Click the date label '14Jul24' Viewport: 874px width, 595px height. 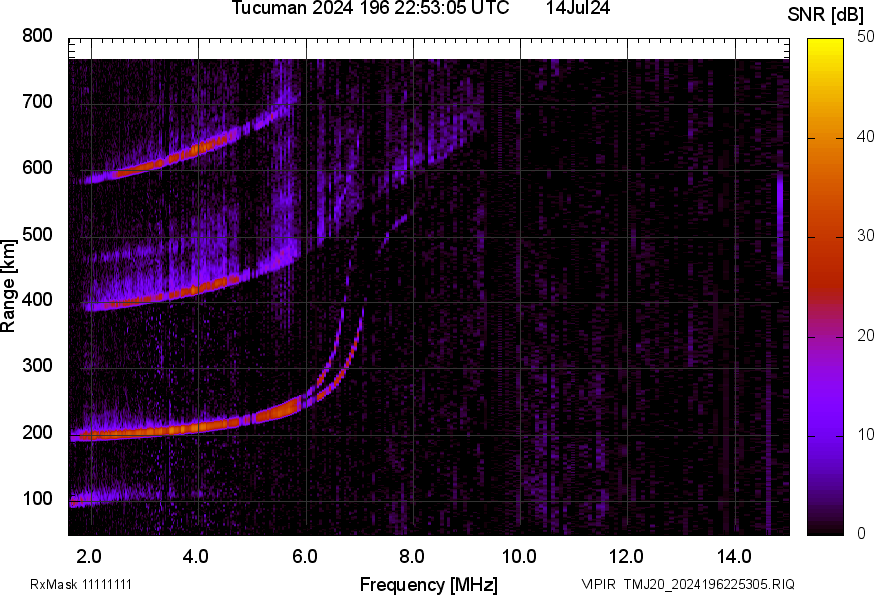click(577, 8)
